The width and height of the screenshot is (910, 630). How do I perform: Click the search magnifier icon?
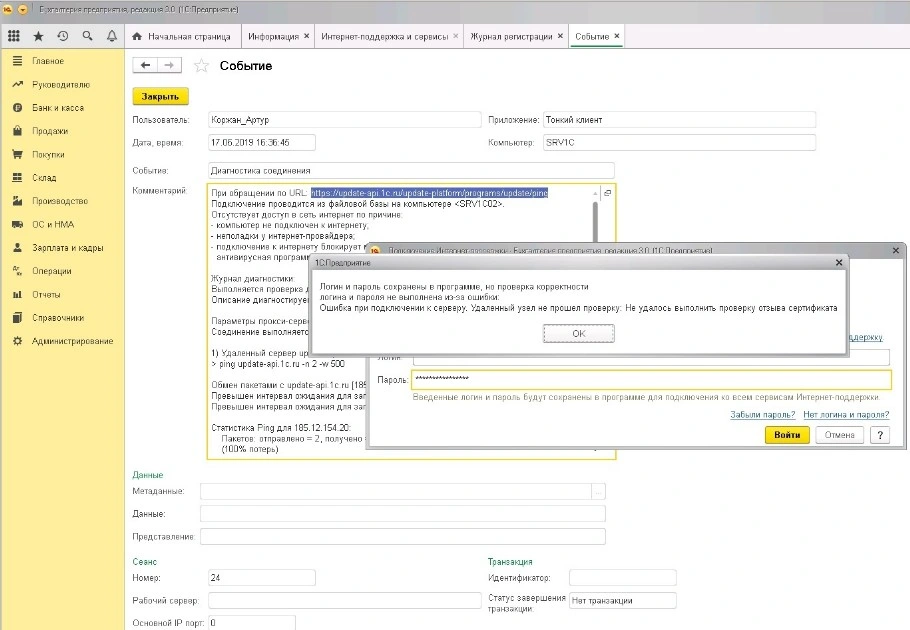[87, 36]
